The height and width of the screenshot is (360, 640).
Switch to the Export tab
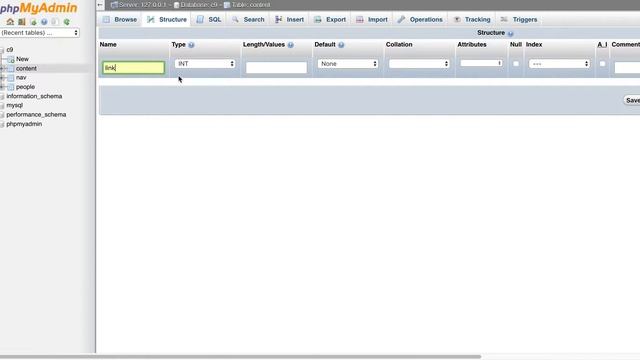point(330,20)
